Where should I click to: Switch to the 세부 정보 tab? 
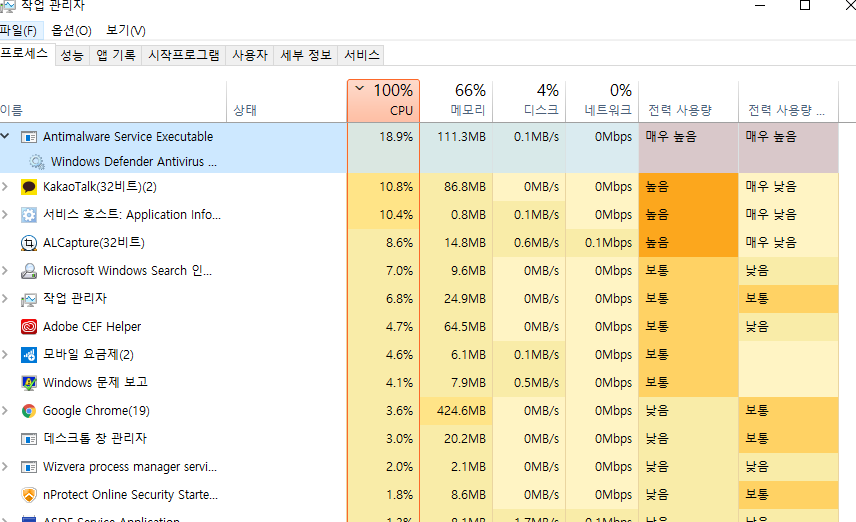pyautogui.click(x=306, y=55)
